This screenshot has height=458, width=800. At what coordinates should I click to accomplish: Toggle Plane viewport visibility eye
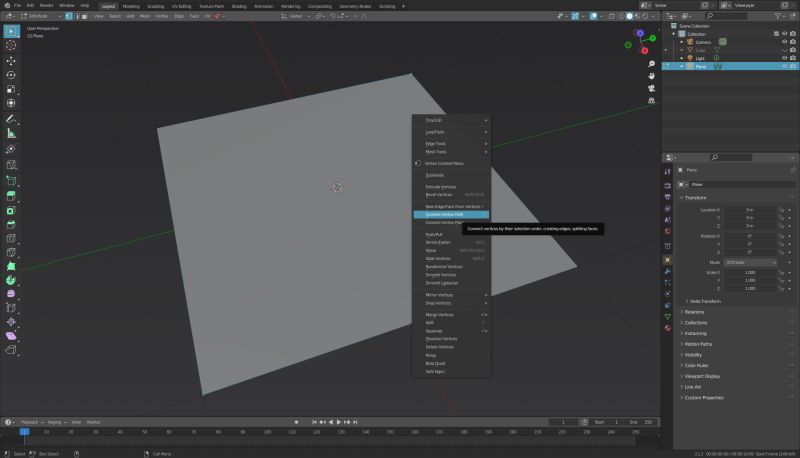(785, 66)
